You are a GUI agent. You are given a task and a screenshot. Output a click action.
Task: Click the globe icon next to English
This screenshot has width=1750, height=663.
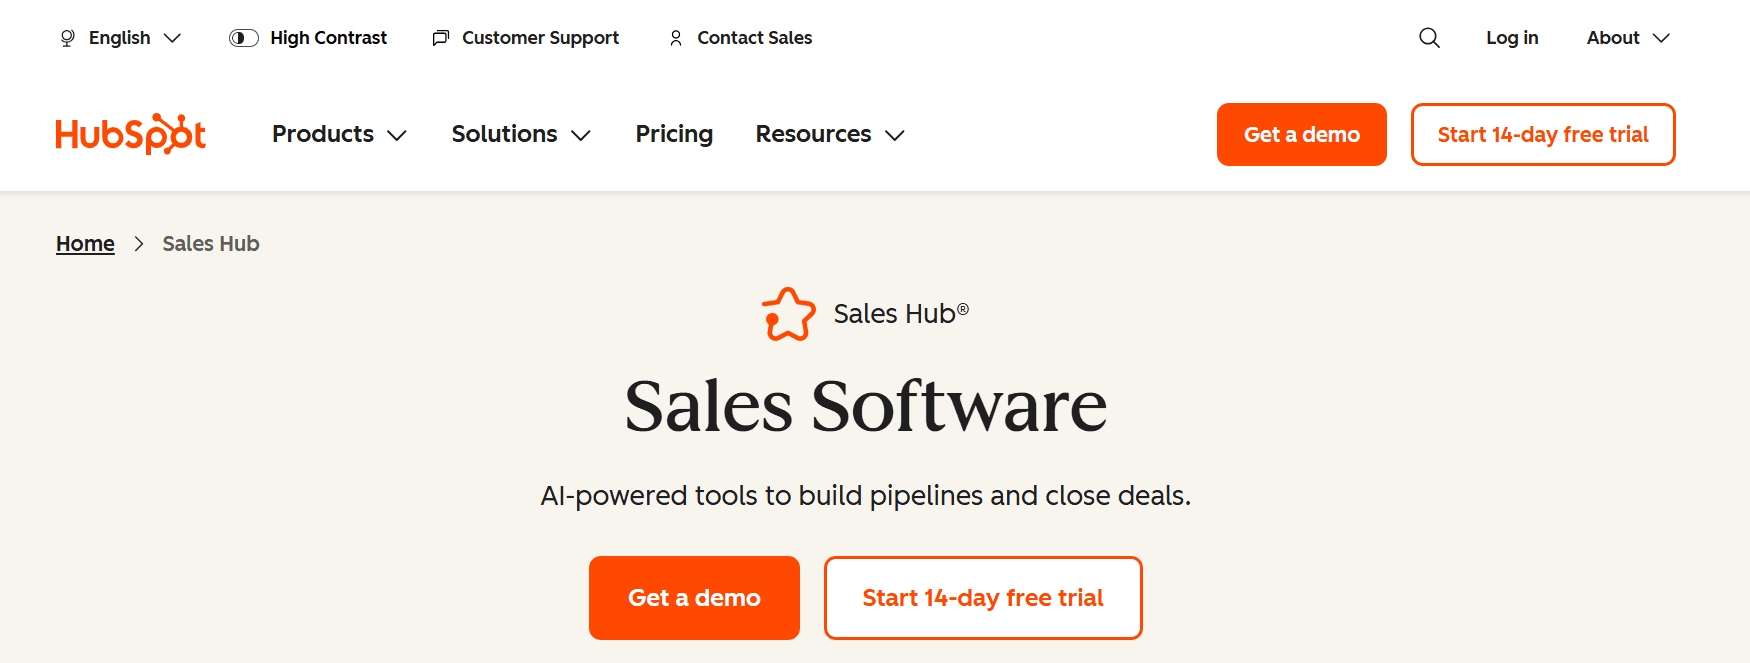pyautogui.click(x=66, y=37)
